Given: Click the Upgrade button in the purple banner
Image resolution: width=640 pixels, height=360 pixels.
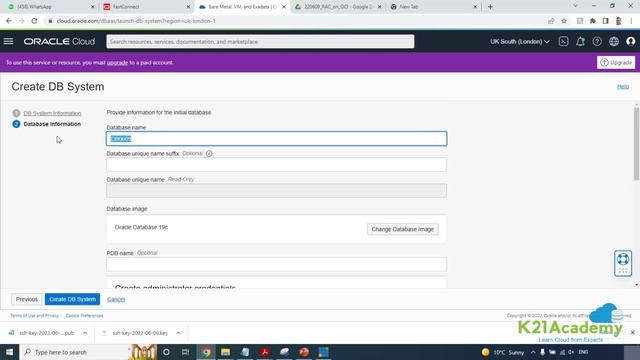Looking at the screenshot, I should 616,62.
